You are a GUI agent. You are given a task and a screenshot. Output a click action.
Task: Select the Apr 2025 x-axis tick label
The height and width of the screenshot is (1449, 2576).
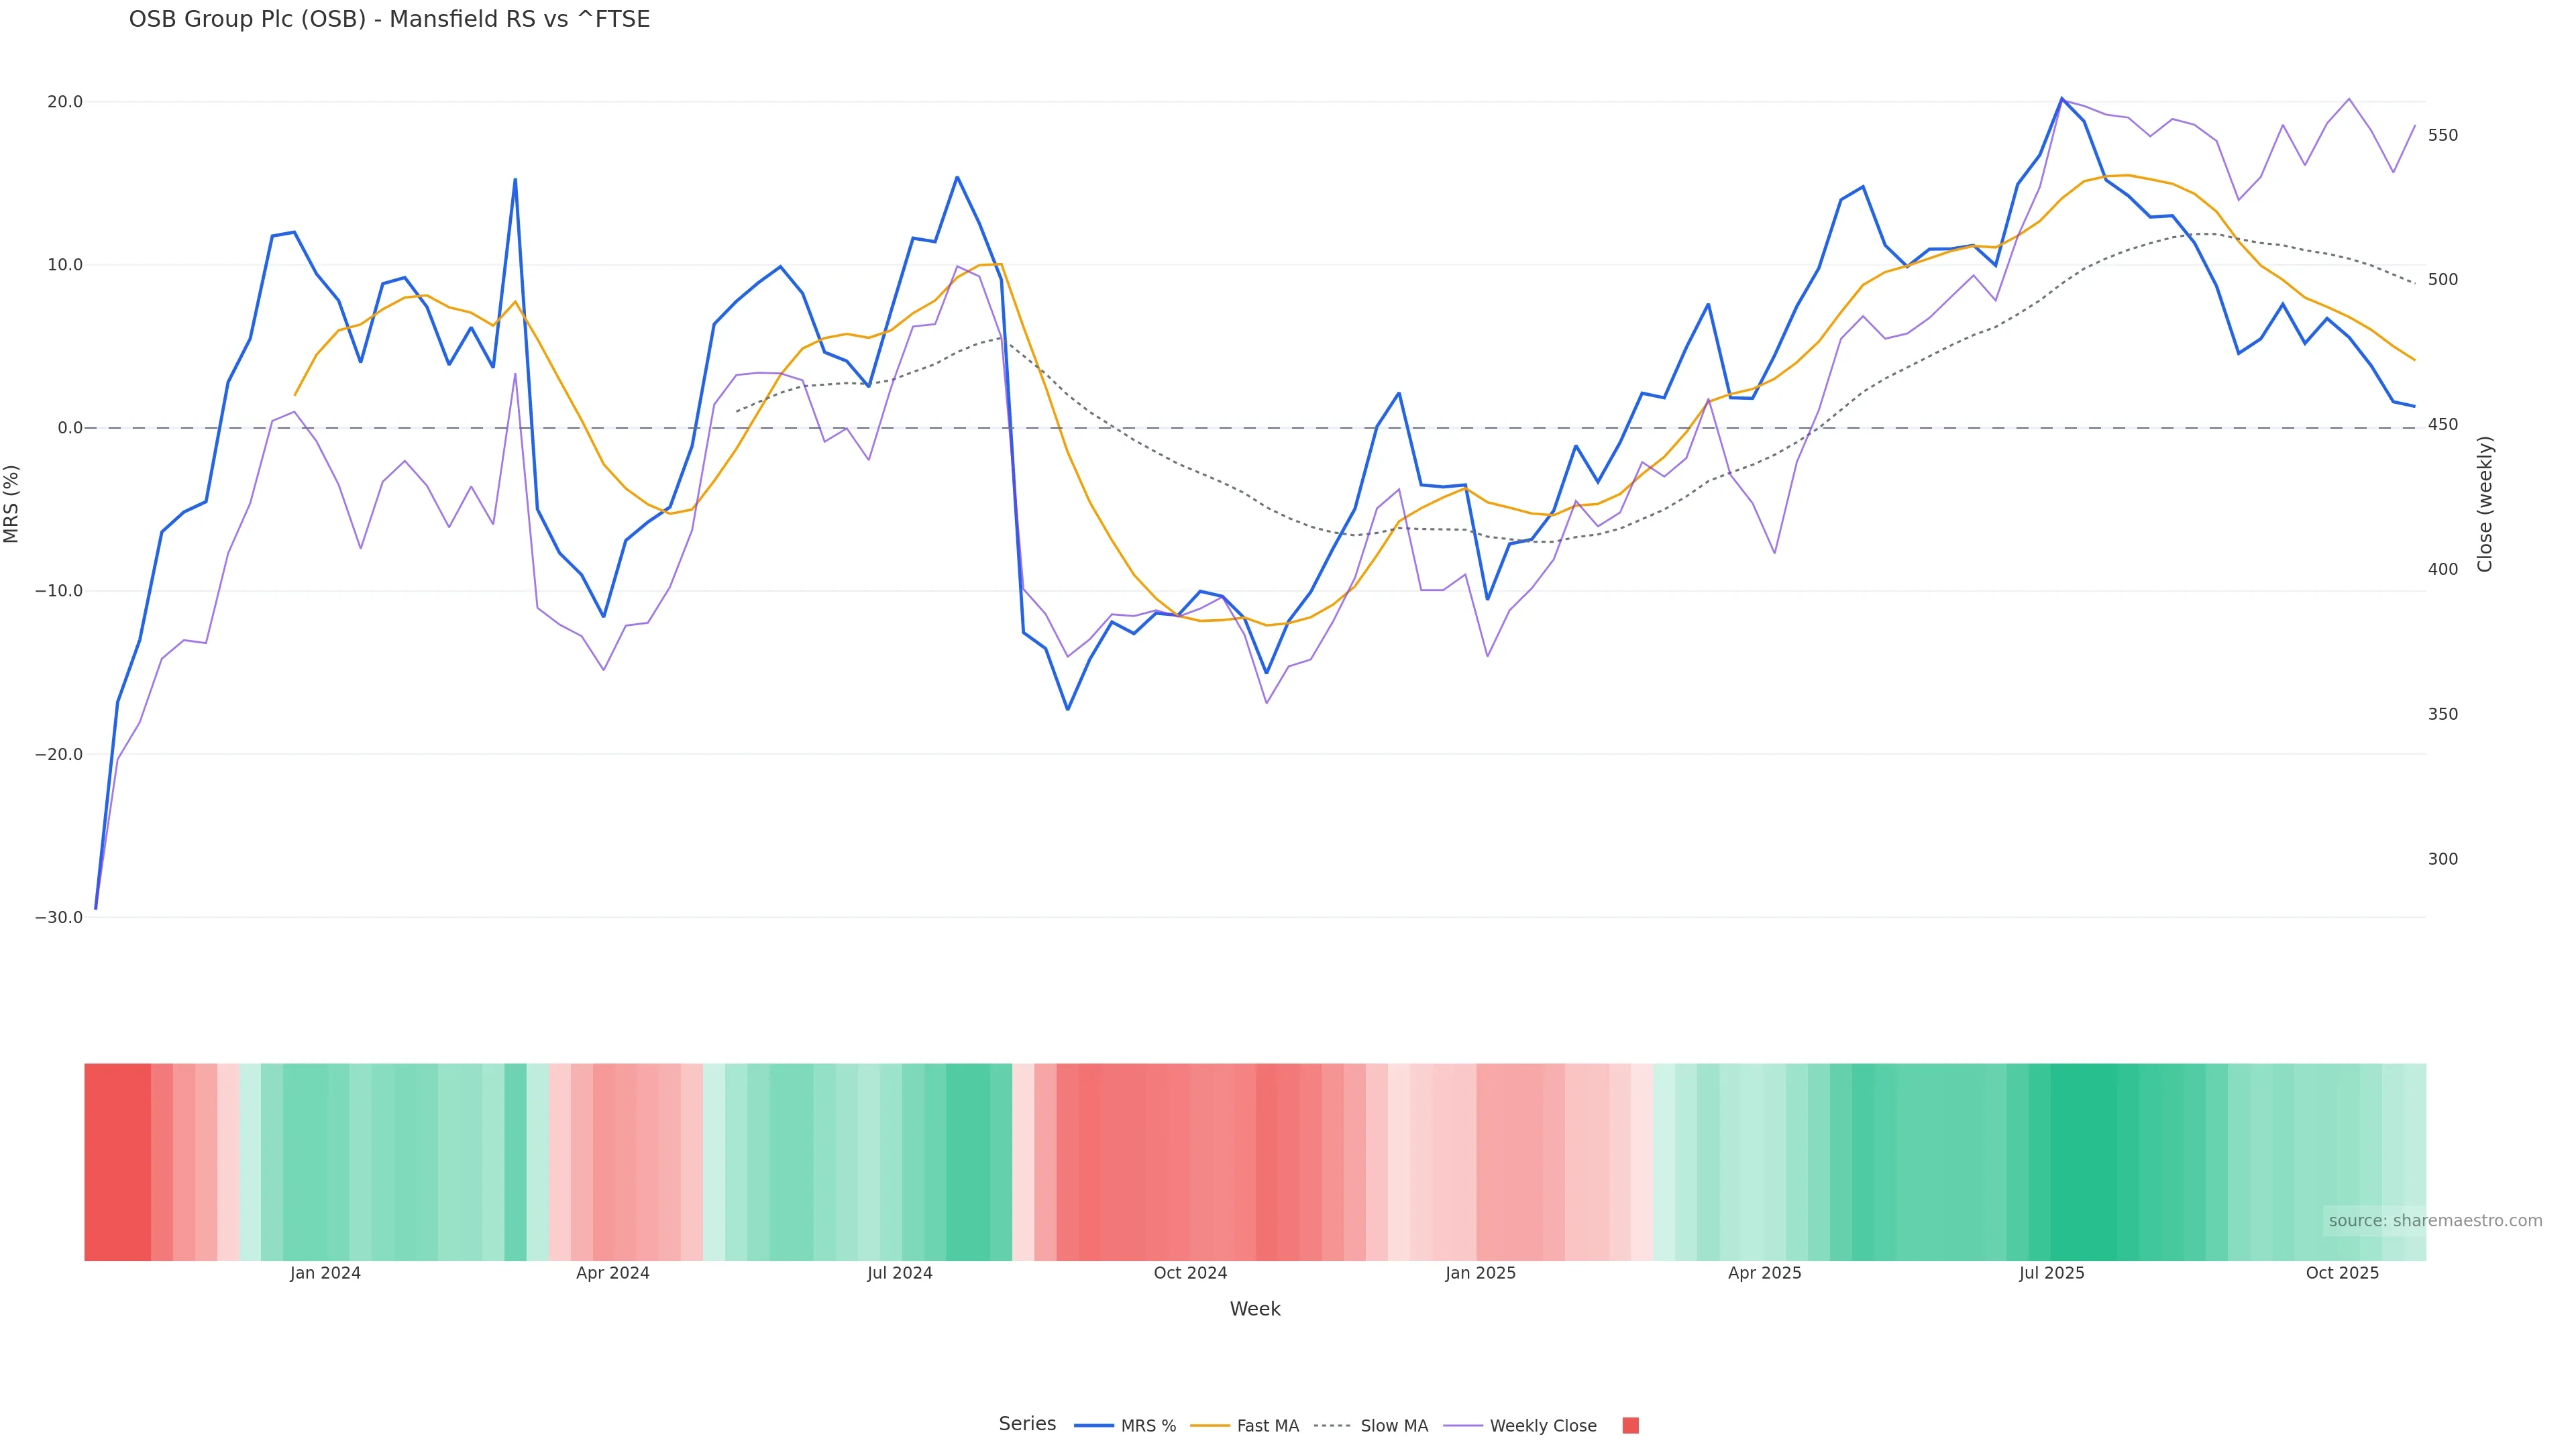(x=1764, y=1273)
